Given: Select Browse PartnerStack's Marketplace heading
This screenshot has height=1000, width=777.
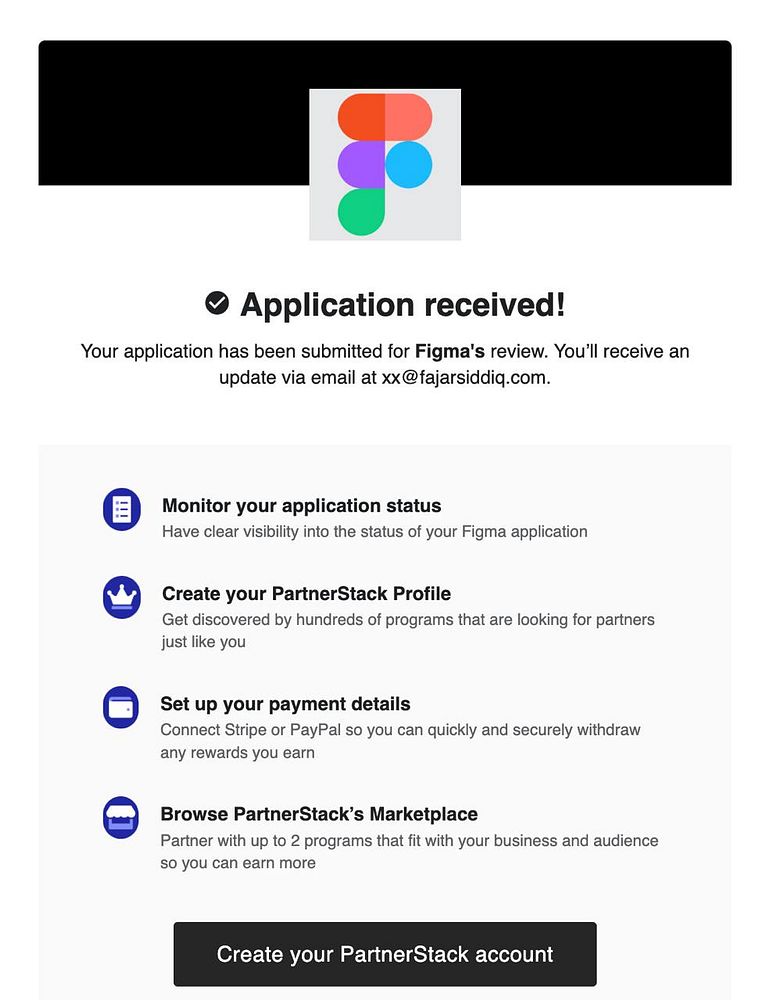Looking at the screenshot, I should (319, 814).
